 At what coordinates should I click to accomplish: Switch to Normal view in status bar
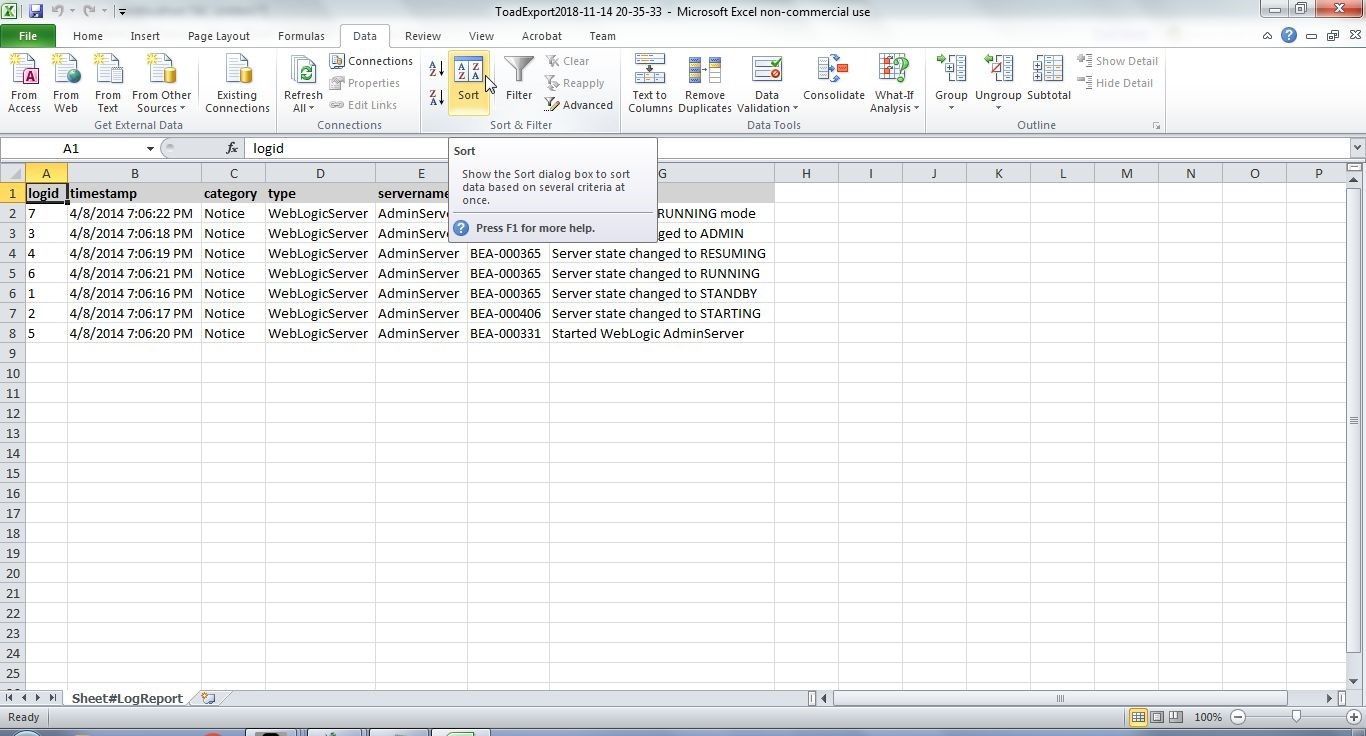[1138, 717]
